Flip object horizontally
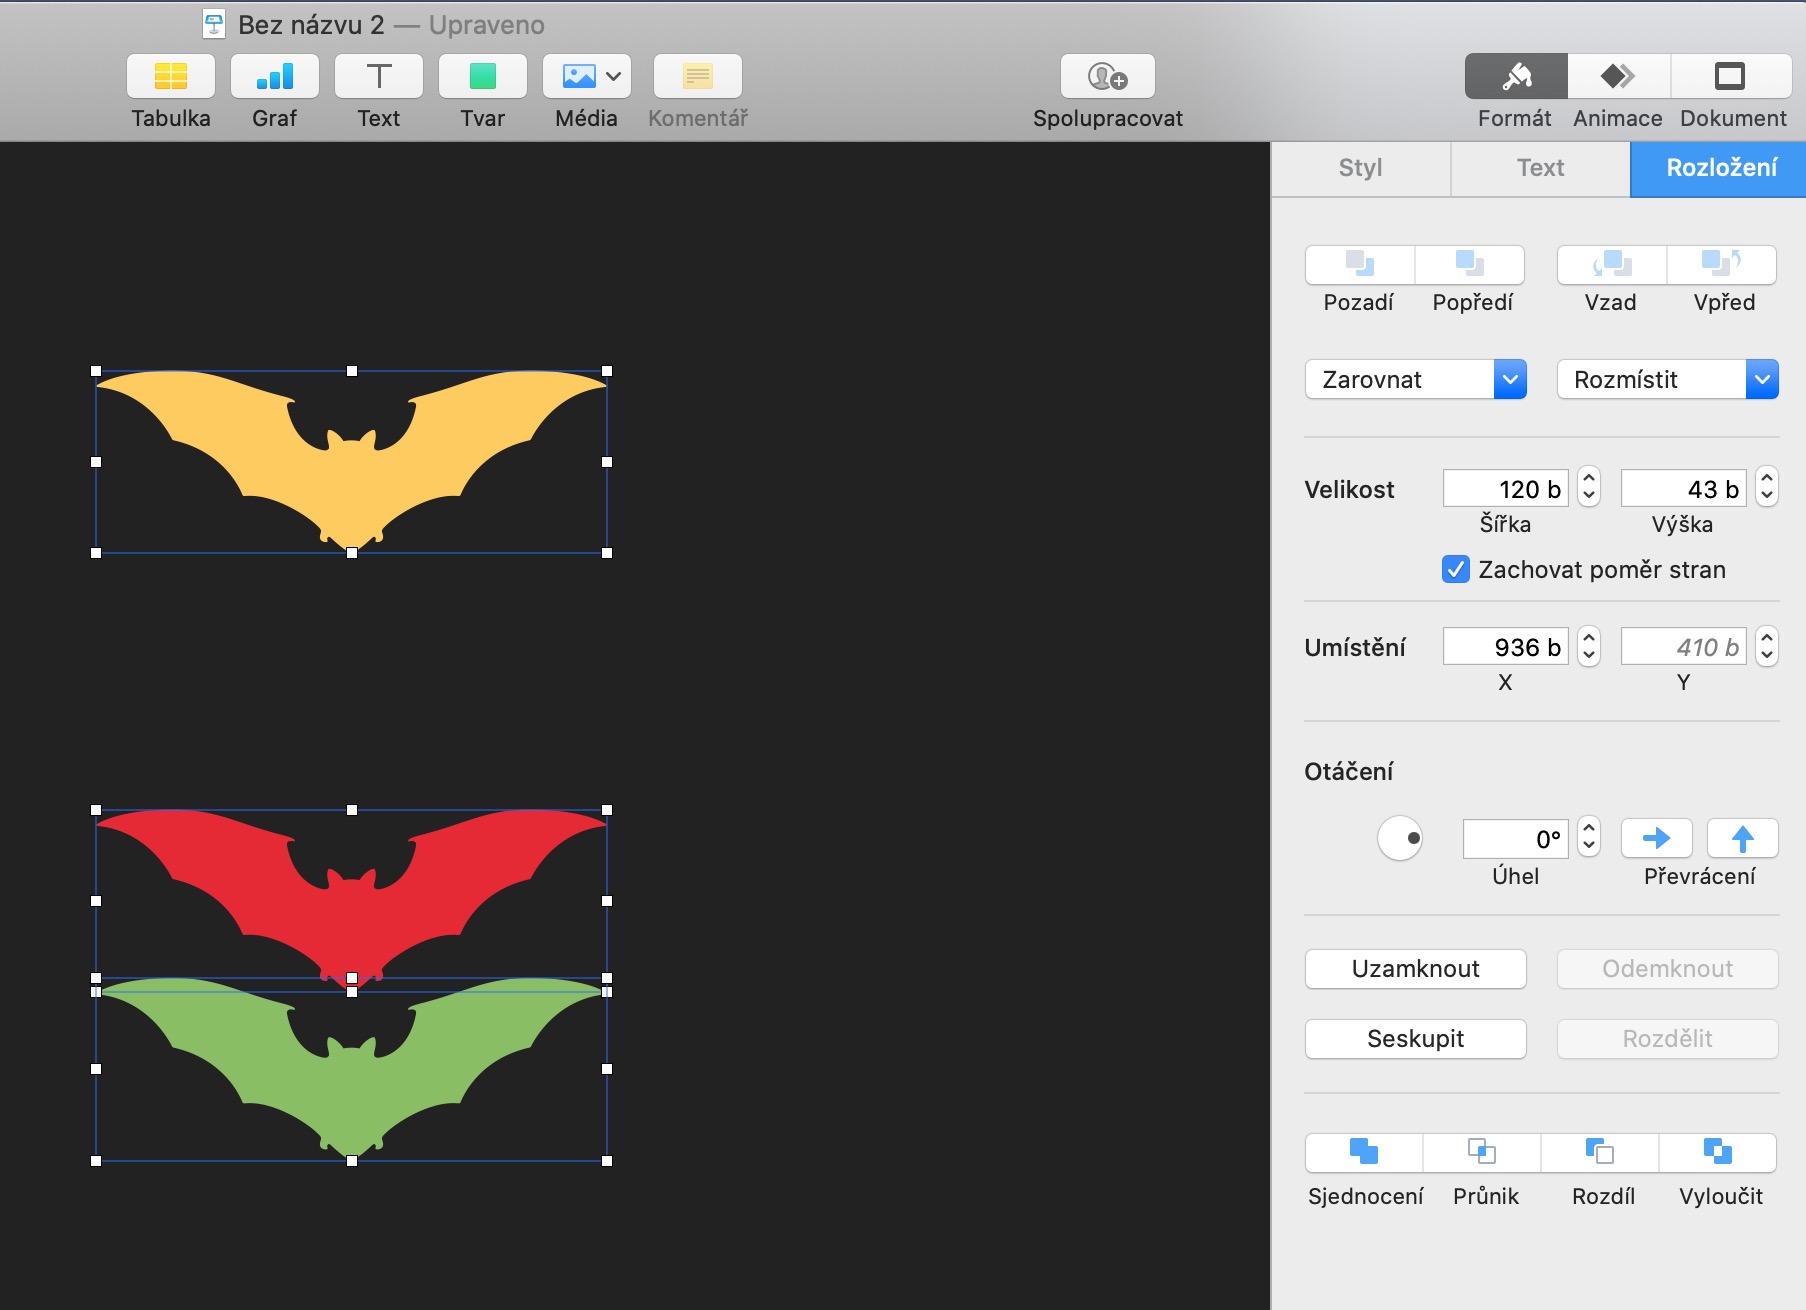Image resolution: width=1806 pixels, height=1310 pixels. (x=1657, y=838)
